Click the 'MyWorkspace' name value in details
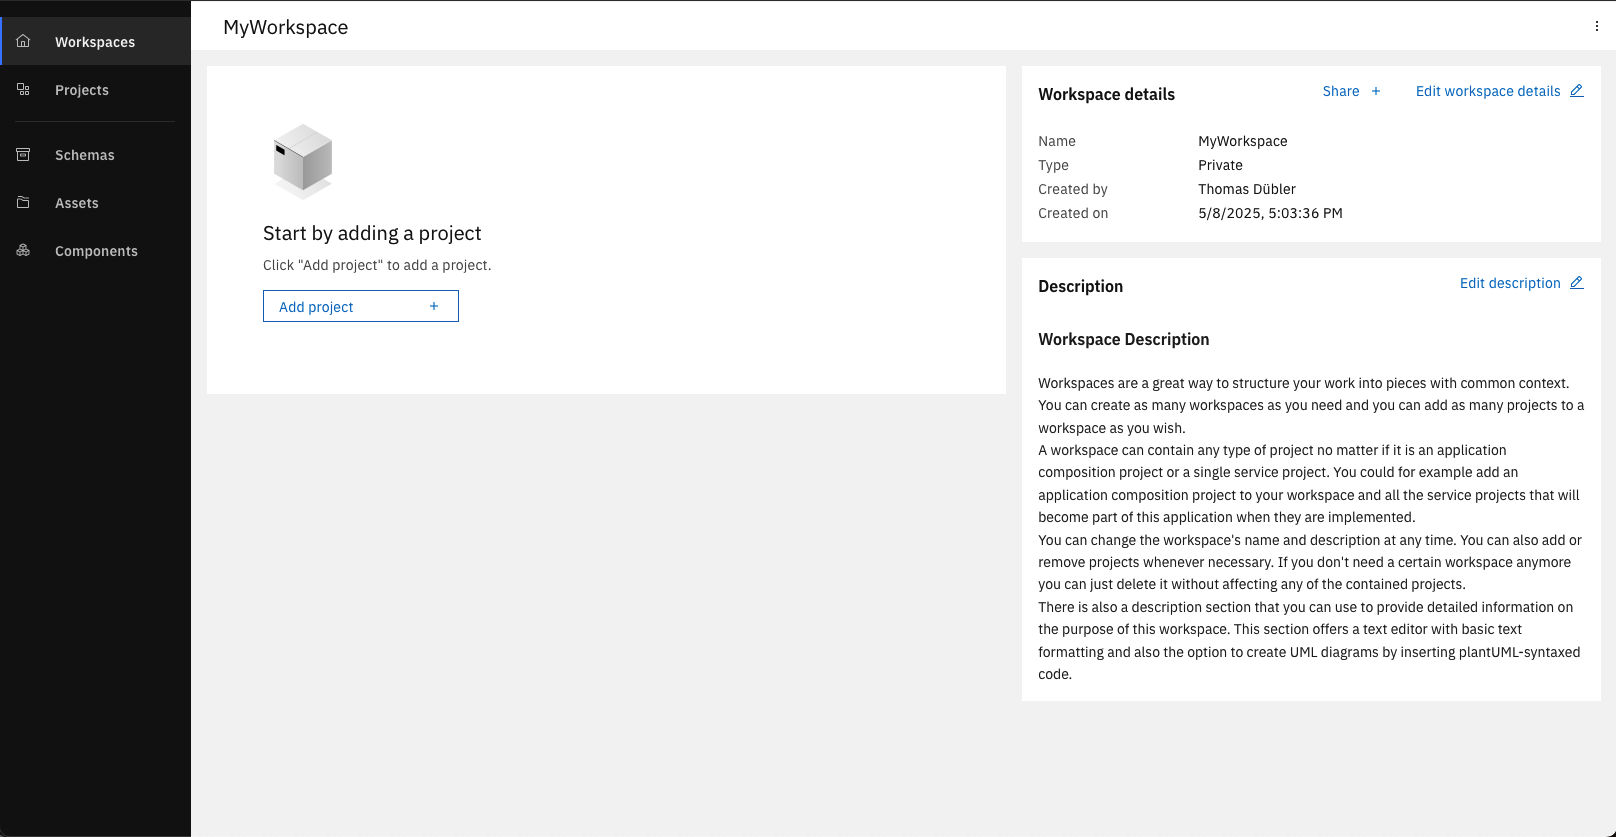Image resolution: width=1616 pixels, height=837 pixels. 1243,141
